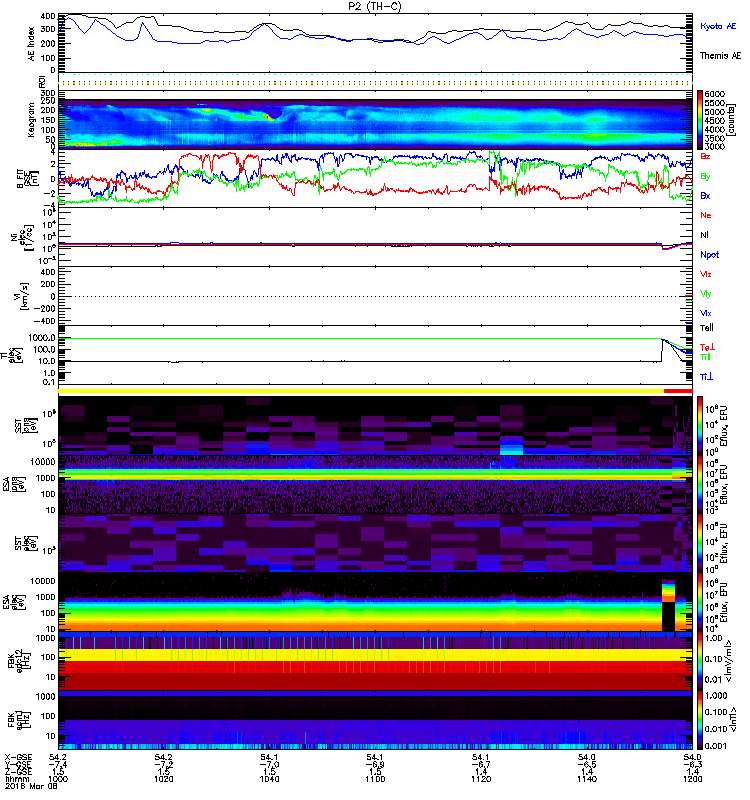Click the black data gap in ESA electron spectrogram
Screen dimensions: 750x800
668,616
